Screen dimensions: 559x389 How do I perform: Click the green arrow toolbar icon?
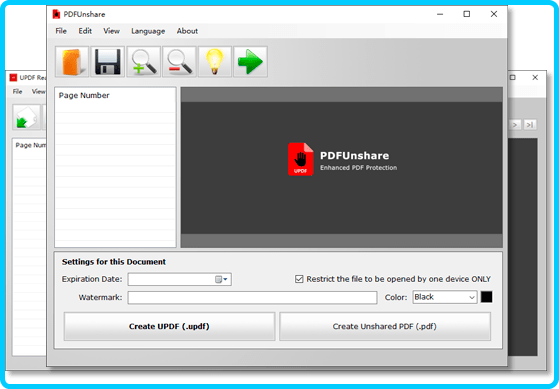coord(250,62)
